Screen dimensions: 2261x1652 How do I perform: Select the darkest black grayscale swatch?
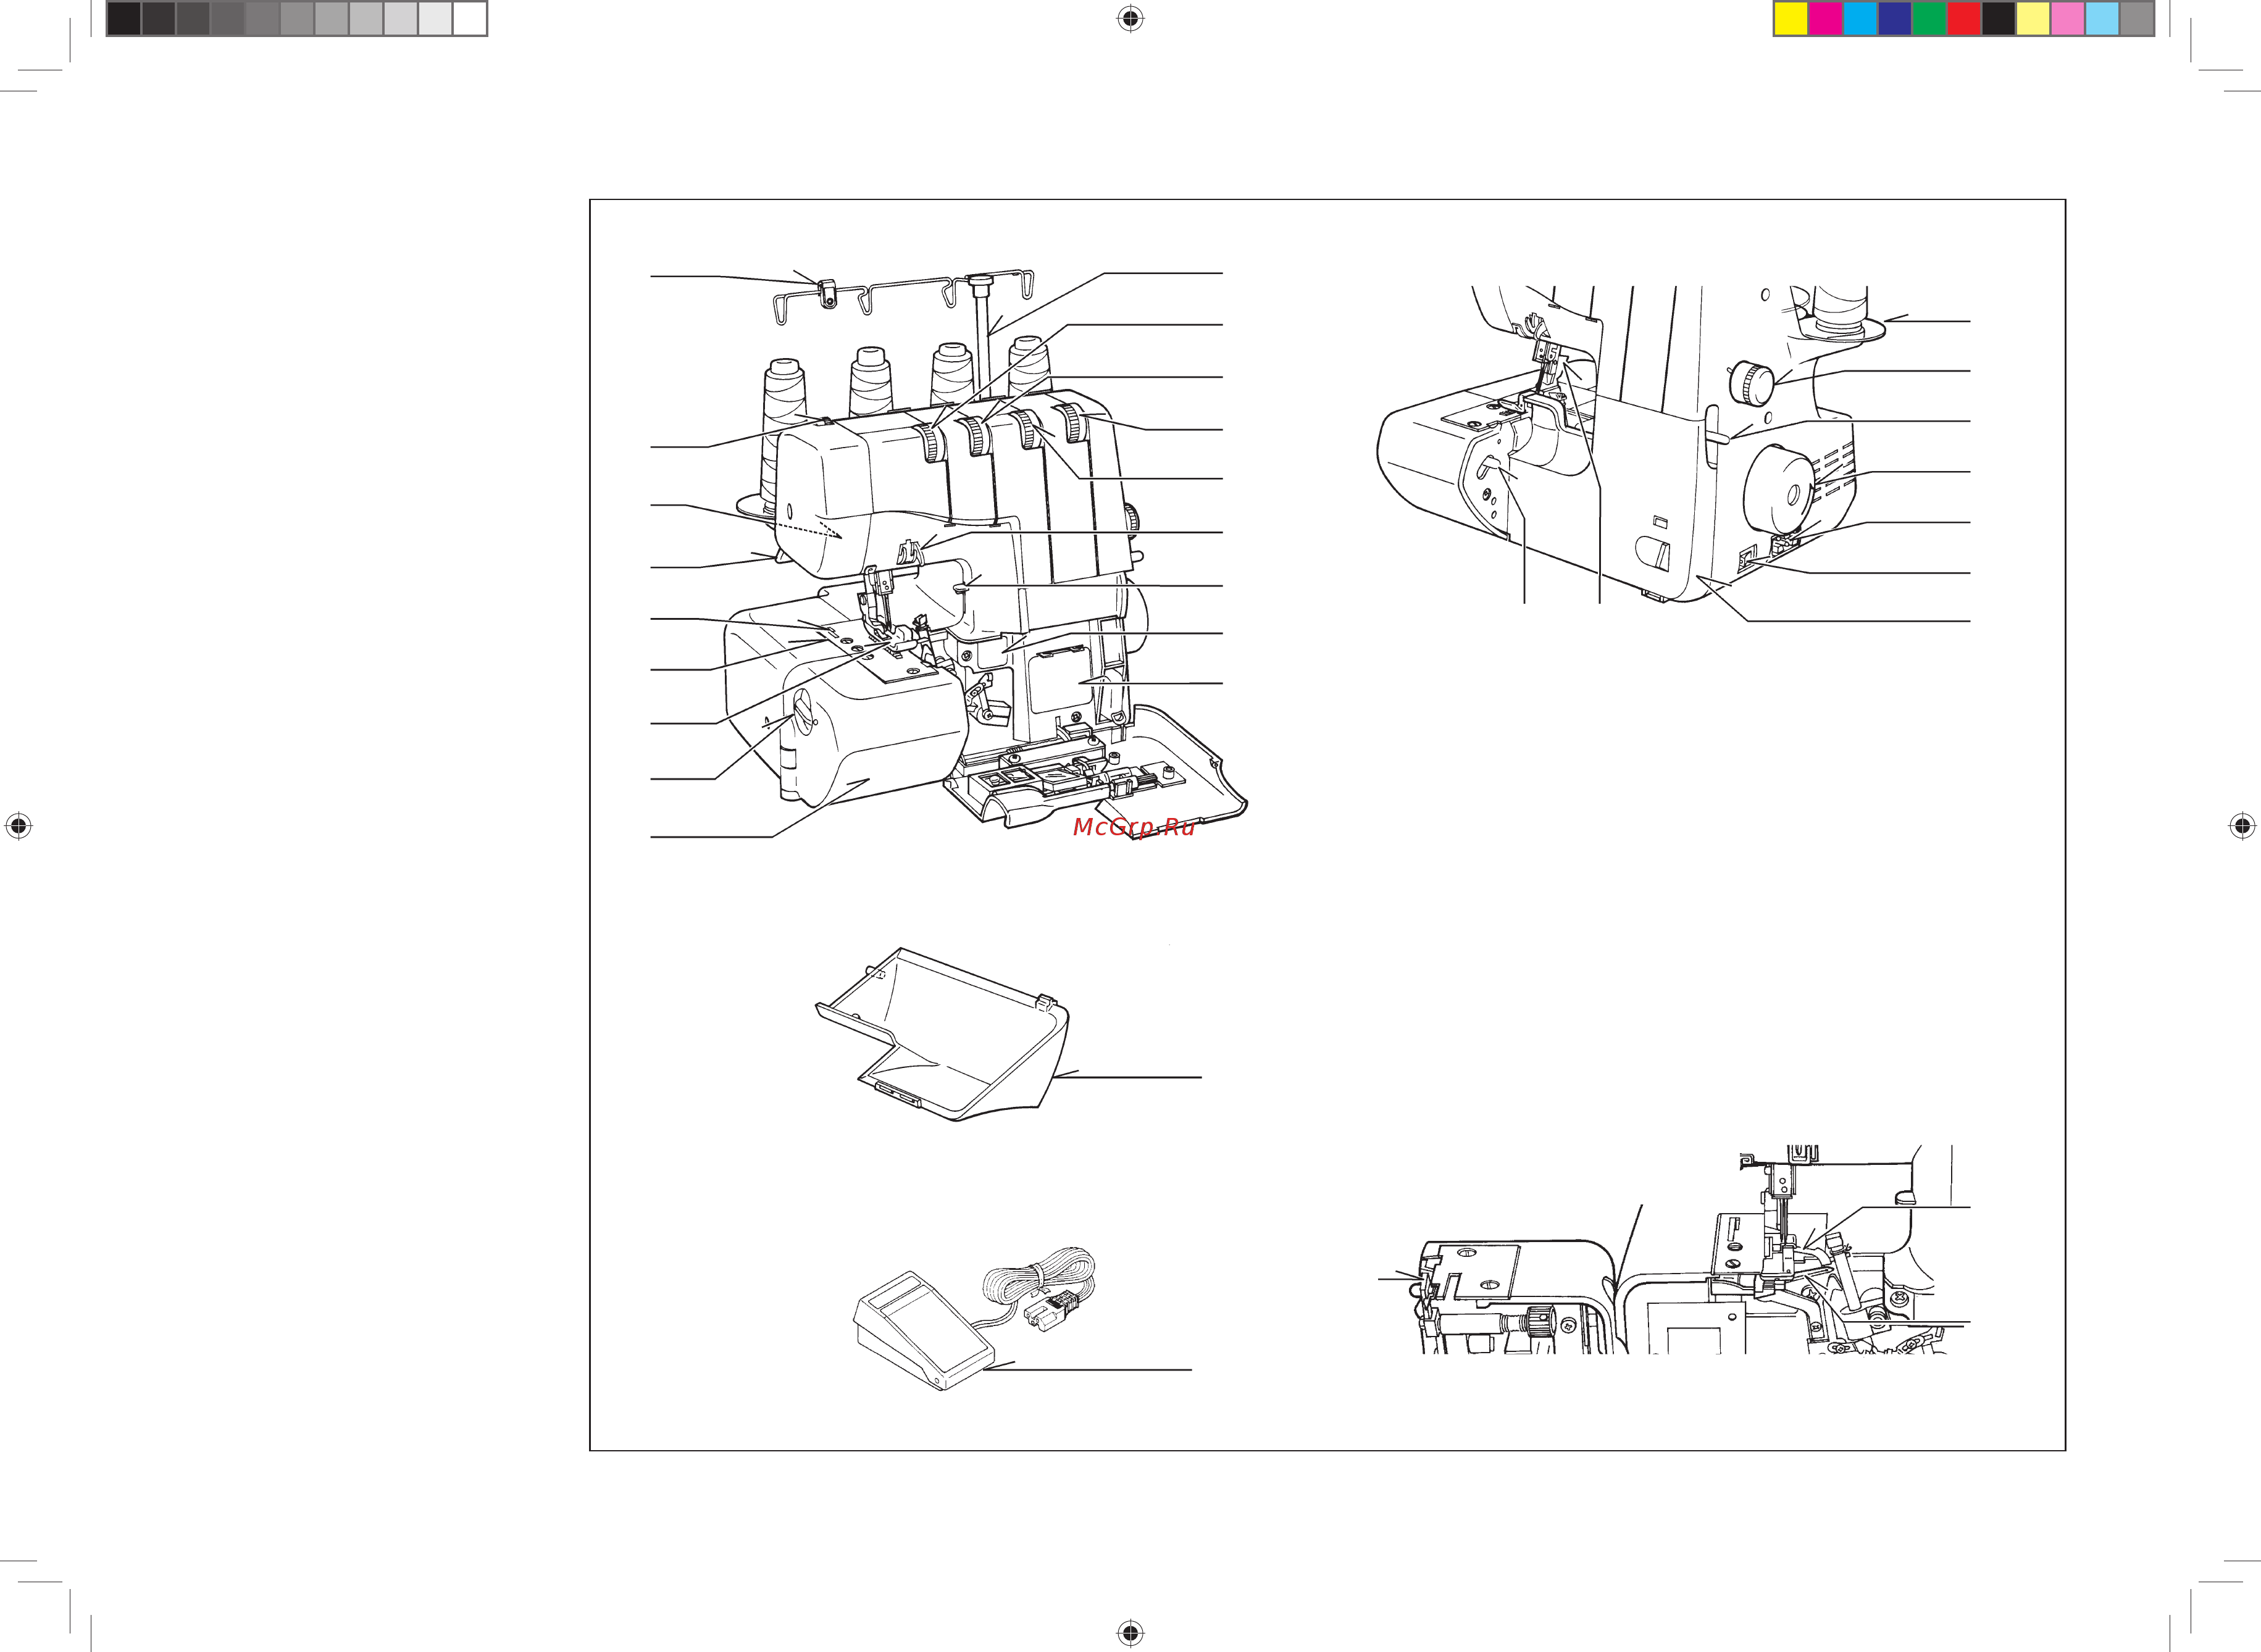(124, 19)
